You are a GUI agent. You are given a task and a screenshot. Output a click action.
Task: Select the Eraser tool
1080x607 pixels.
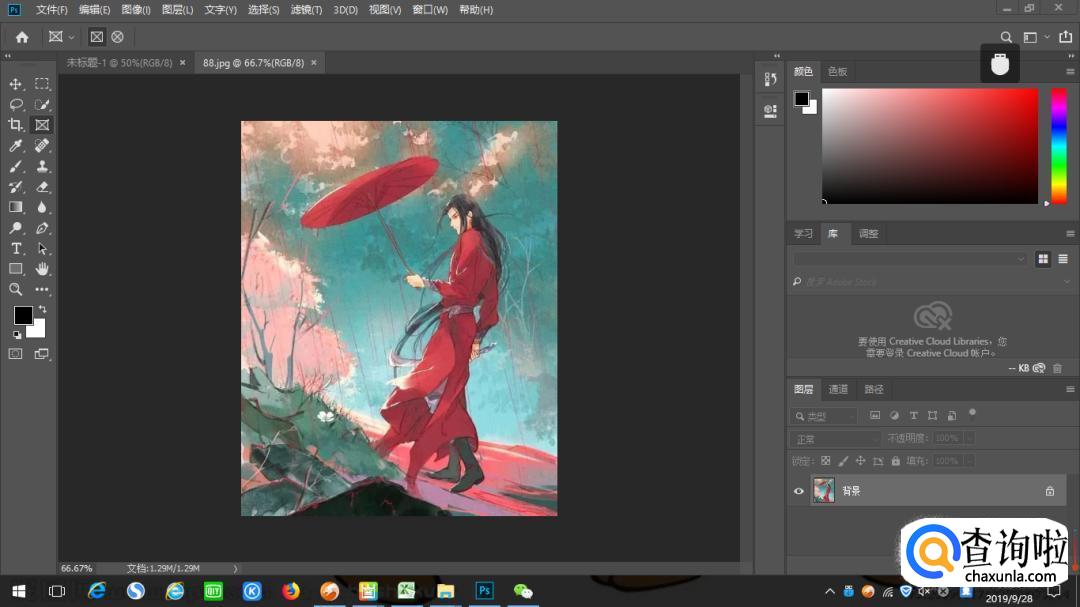(x=42, y=187)
